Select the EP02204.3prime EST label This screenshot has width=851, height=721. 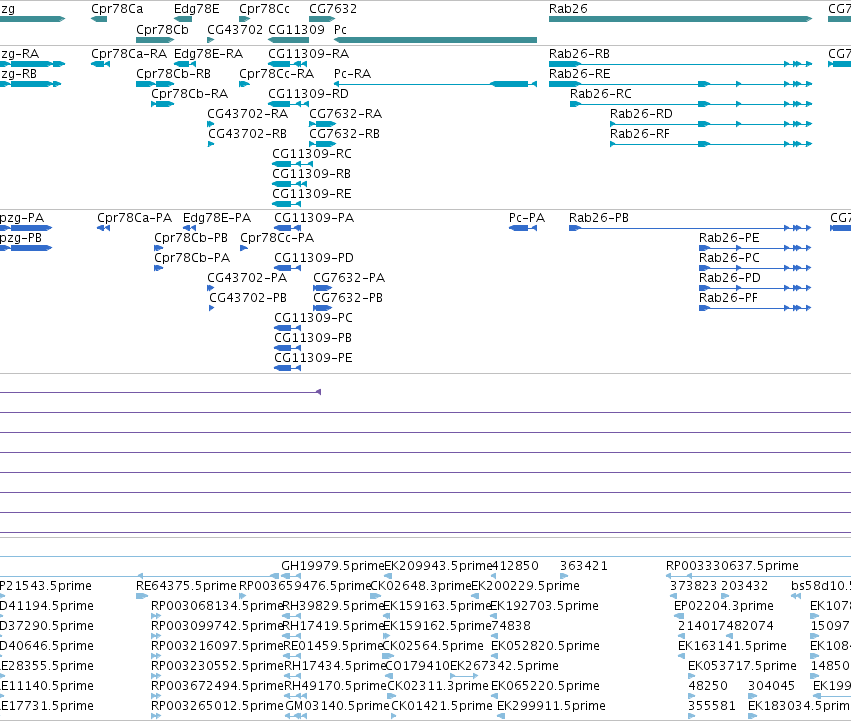tap(724, 606)
